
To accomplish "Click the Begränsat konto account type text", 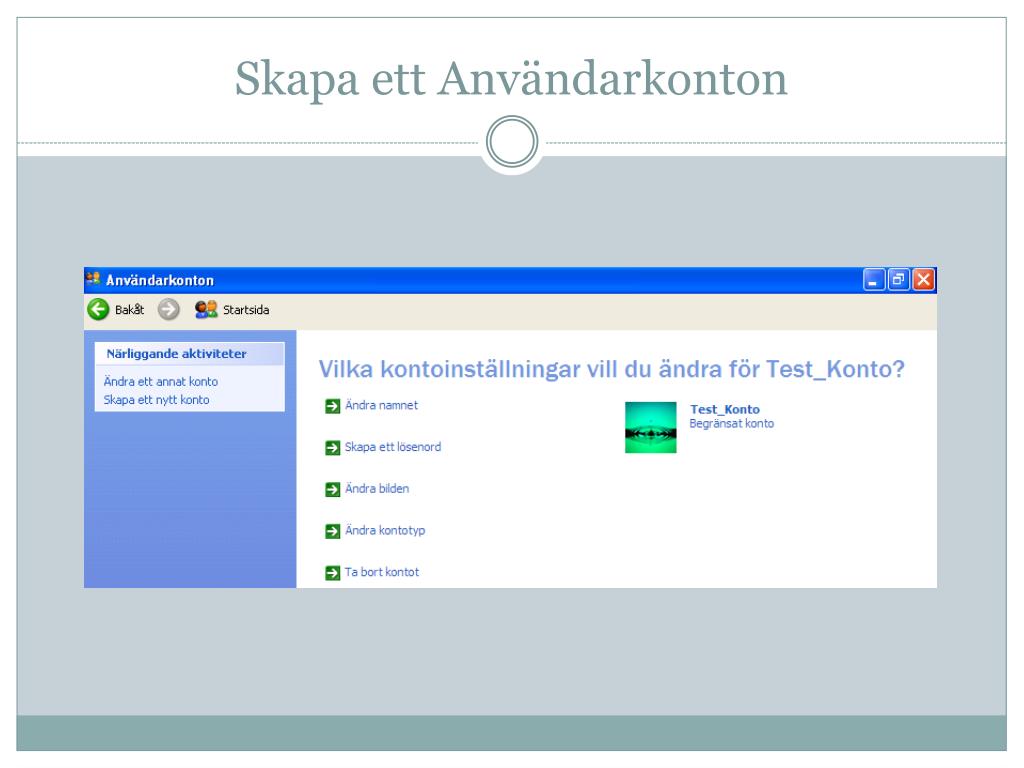I will click(x=731, y=423).
